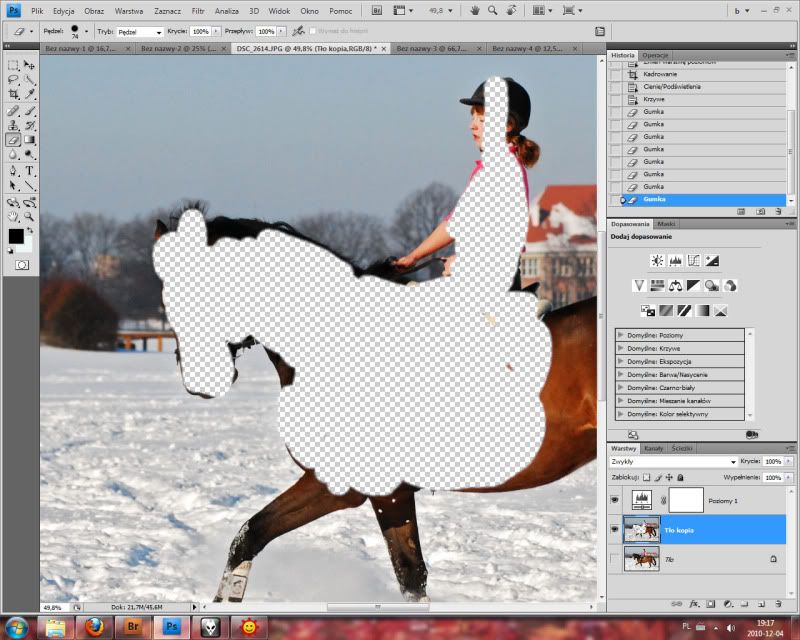This screenshot has width=800, height=640.
Task: Expand Domyślne: Krzywe preset
Action: click(621, 347)
